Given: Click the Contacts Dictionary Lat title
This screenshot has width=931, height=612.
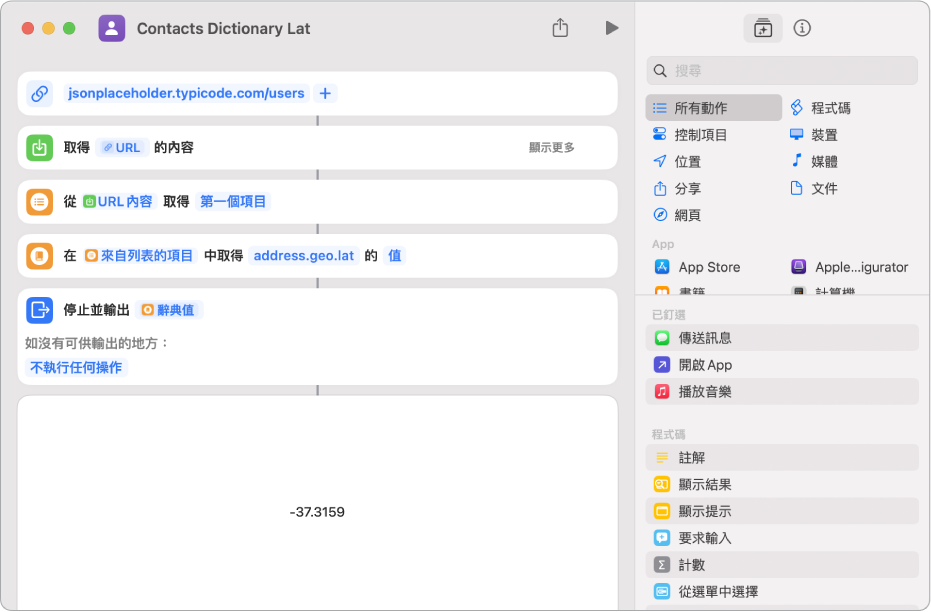Looking at the screenshot, I should [223, 28].
